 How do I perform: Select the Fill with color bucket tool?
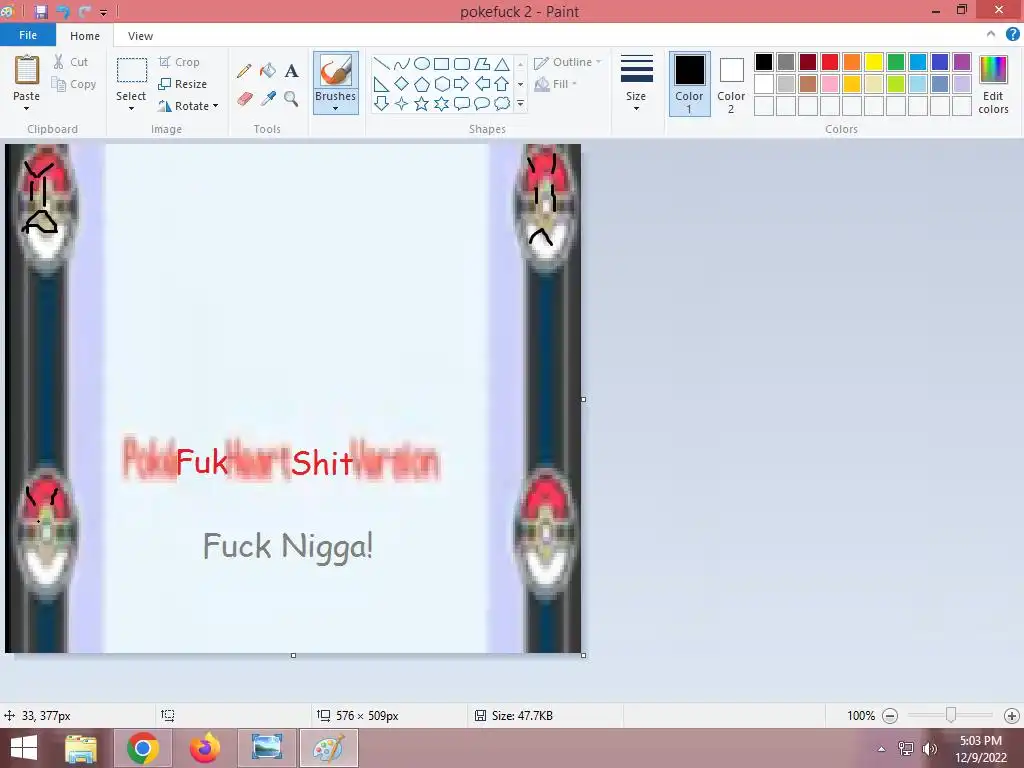coord(268,71)
